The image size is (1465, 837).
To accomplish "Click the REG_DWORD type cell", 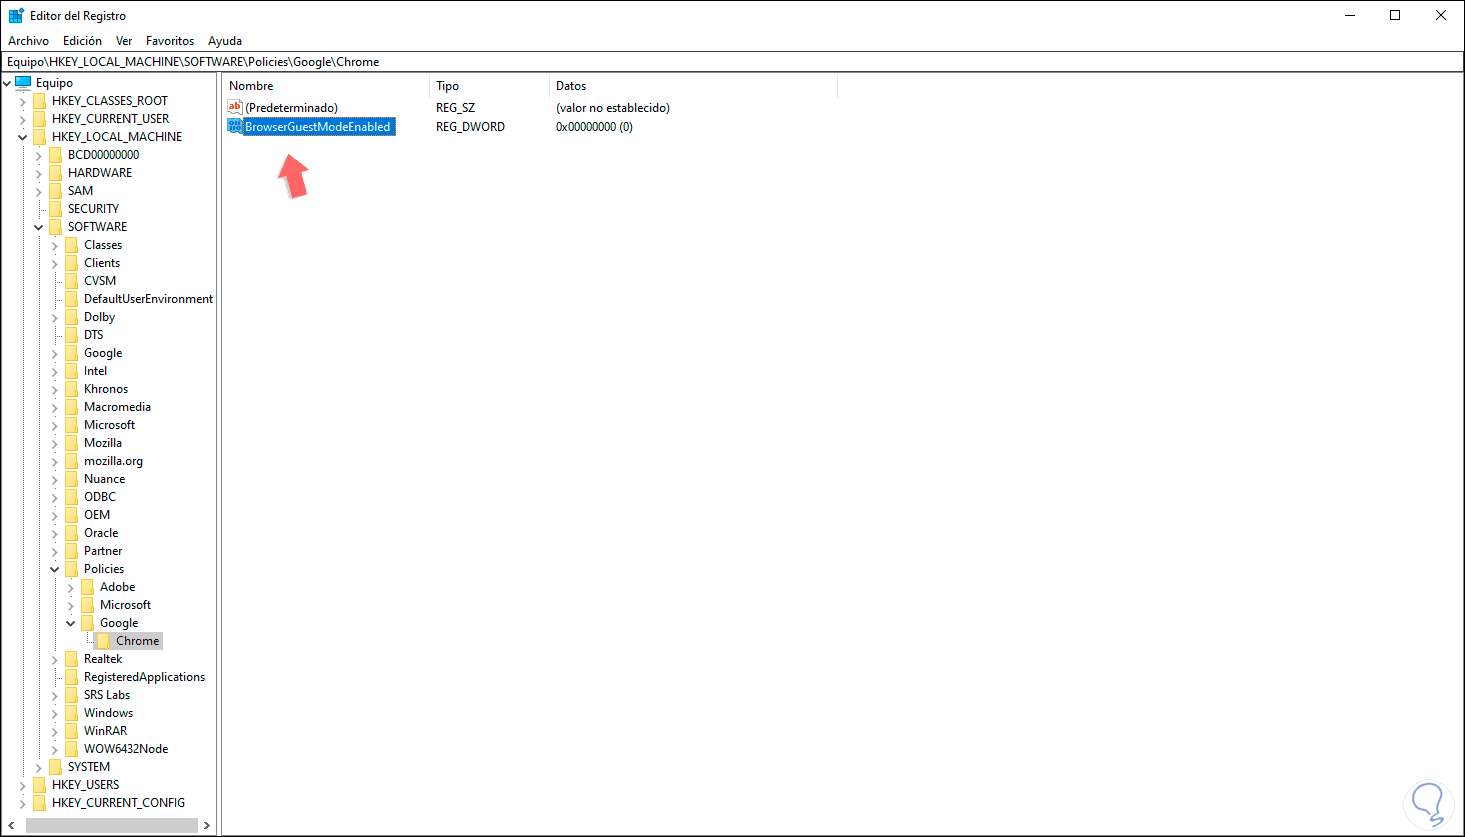I will 470,127.
